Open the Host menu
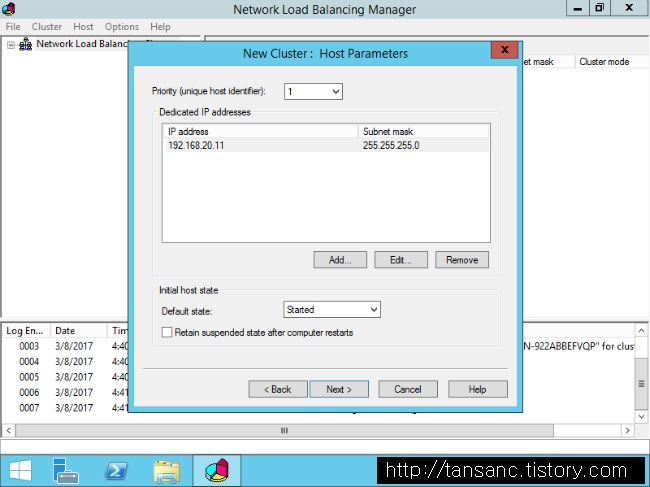Viewport: 650px width, 487px height. coord(83,27)
